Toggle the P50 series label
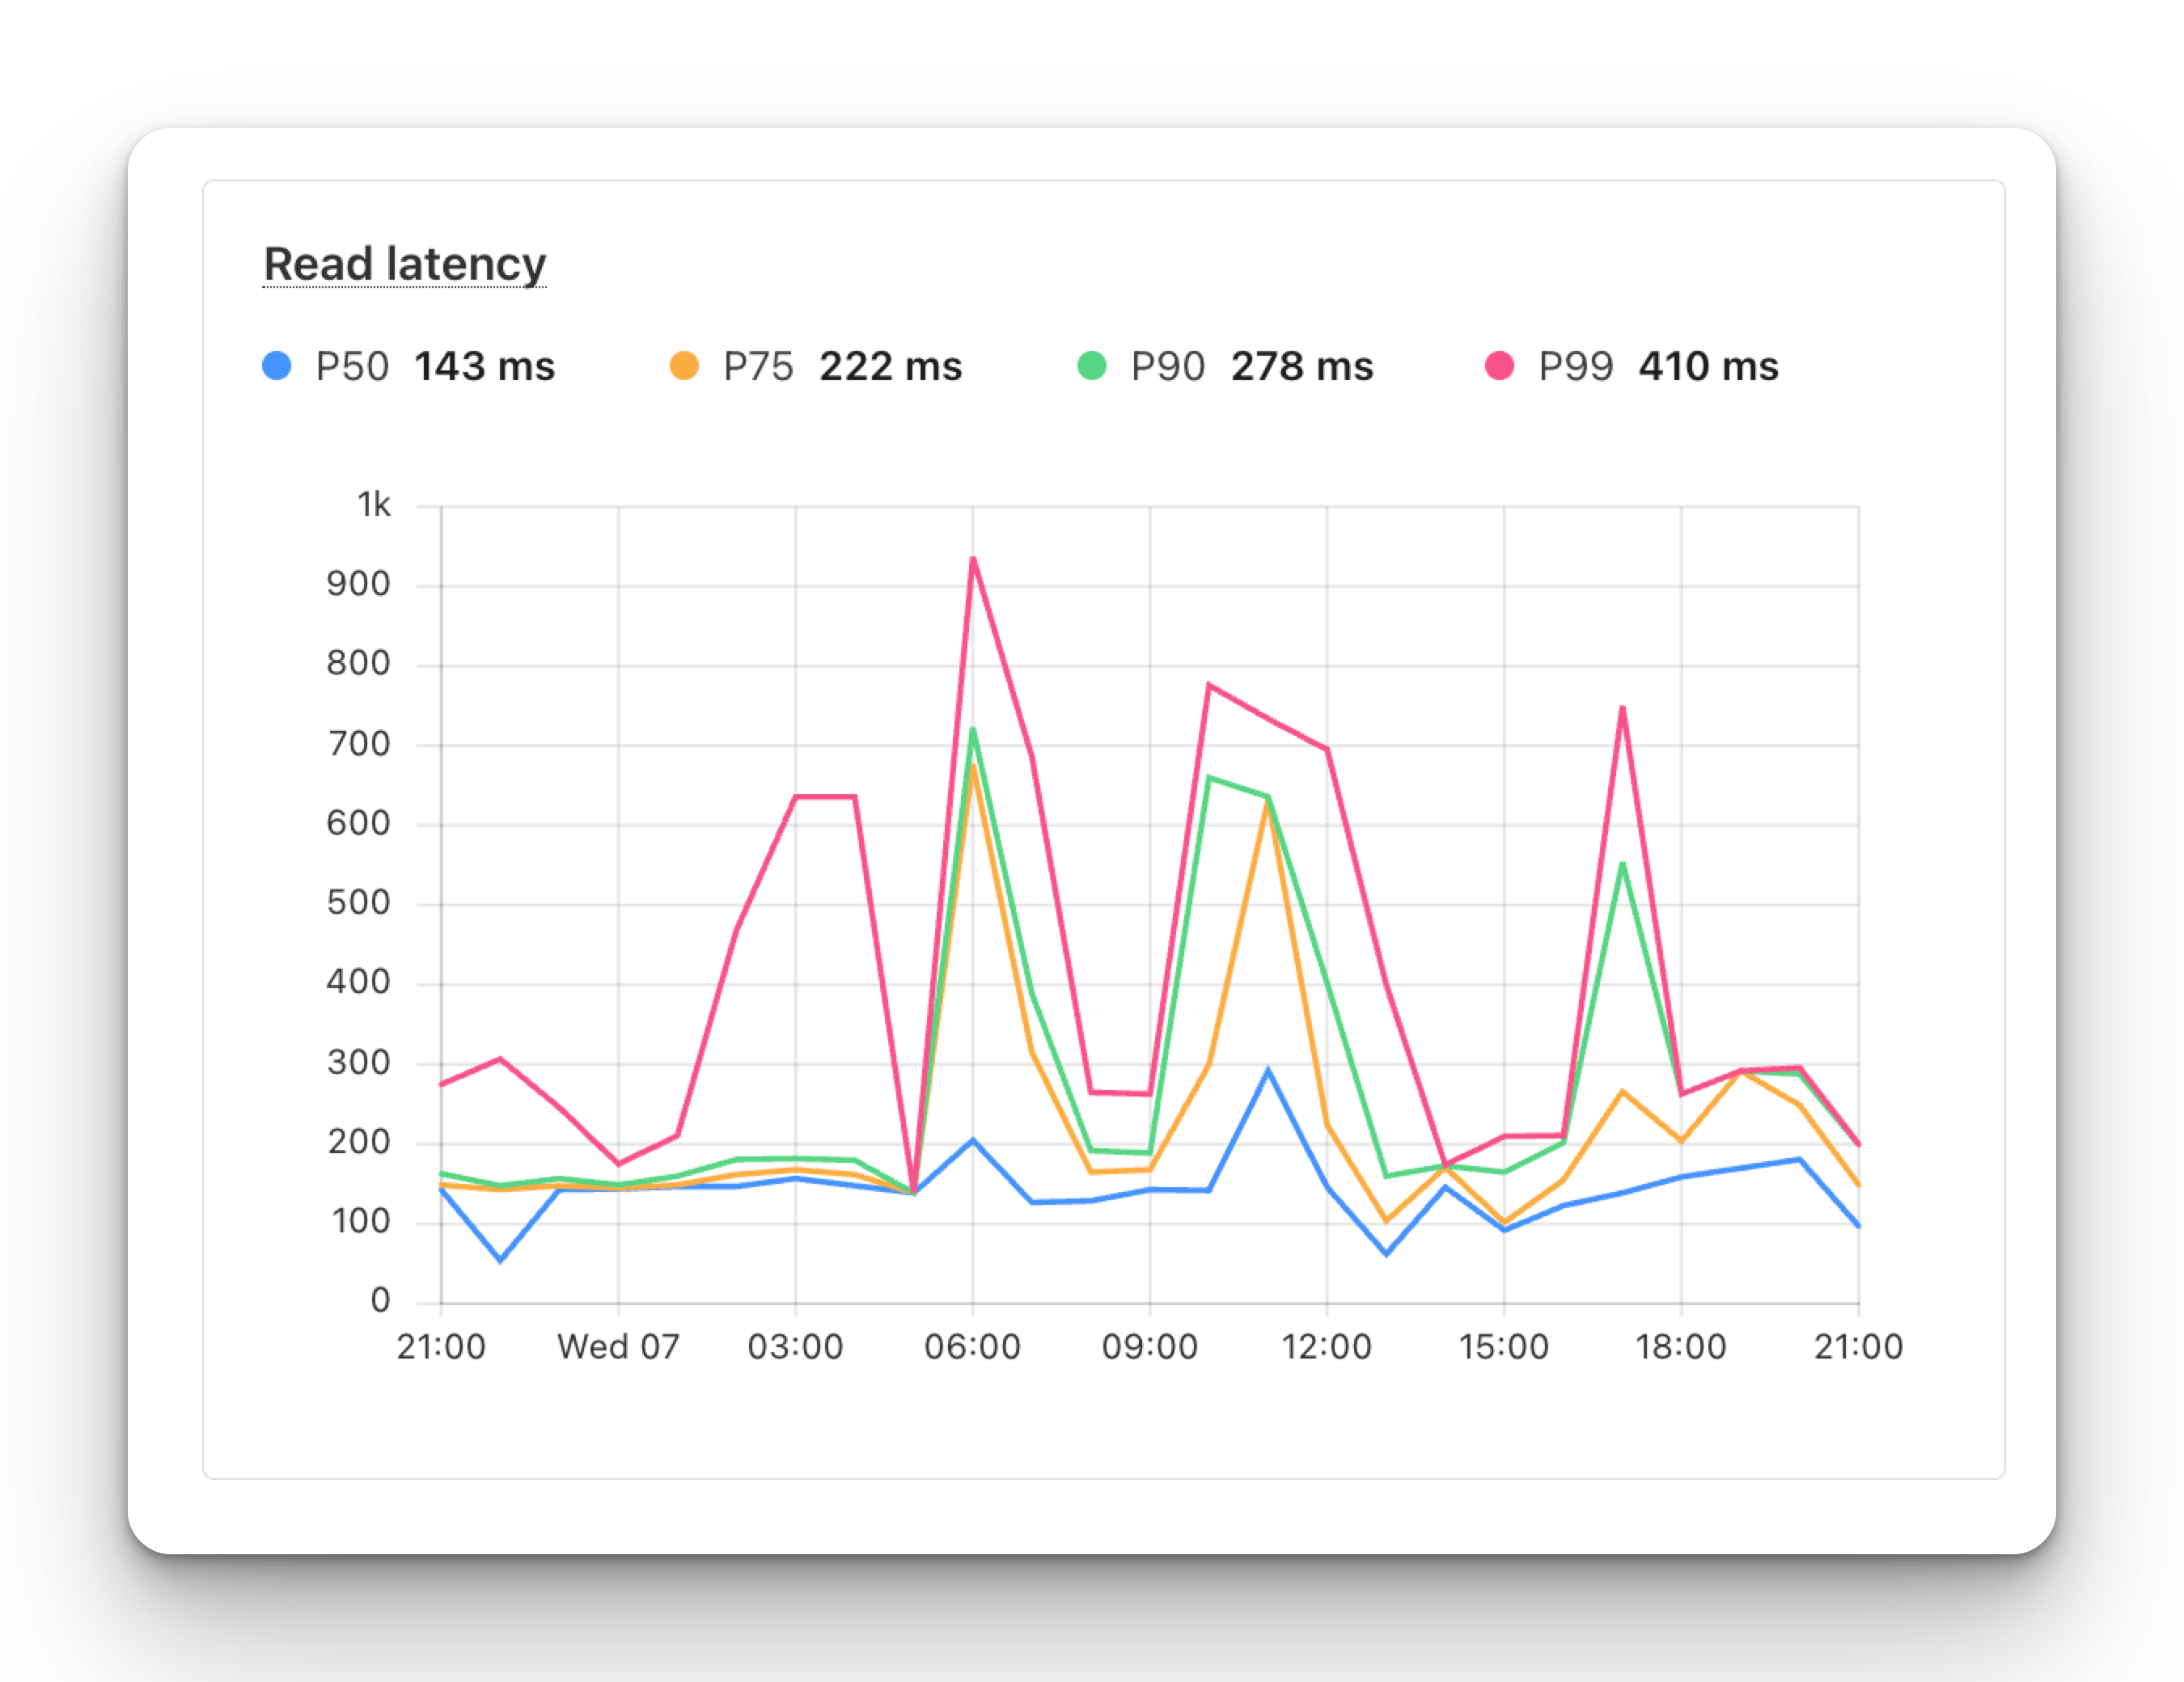 pyautogui.click(x=352, y=367)
